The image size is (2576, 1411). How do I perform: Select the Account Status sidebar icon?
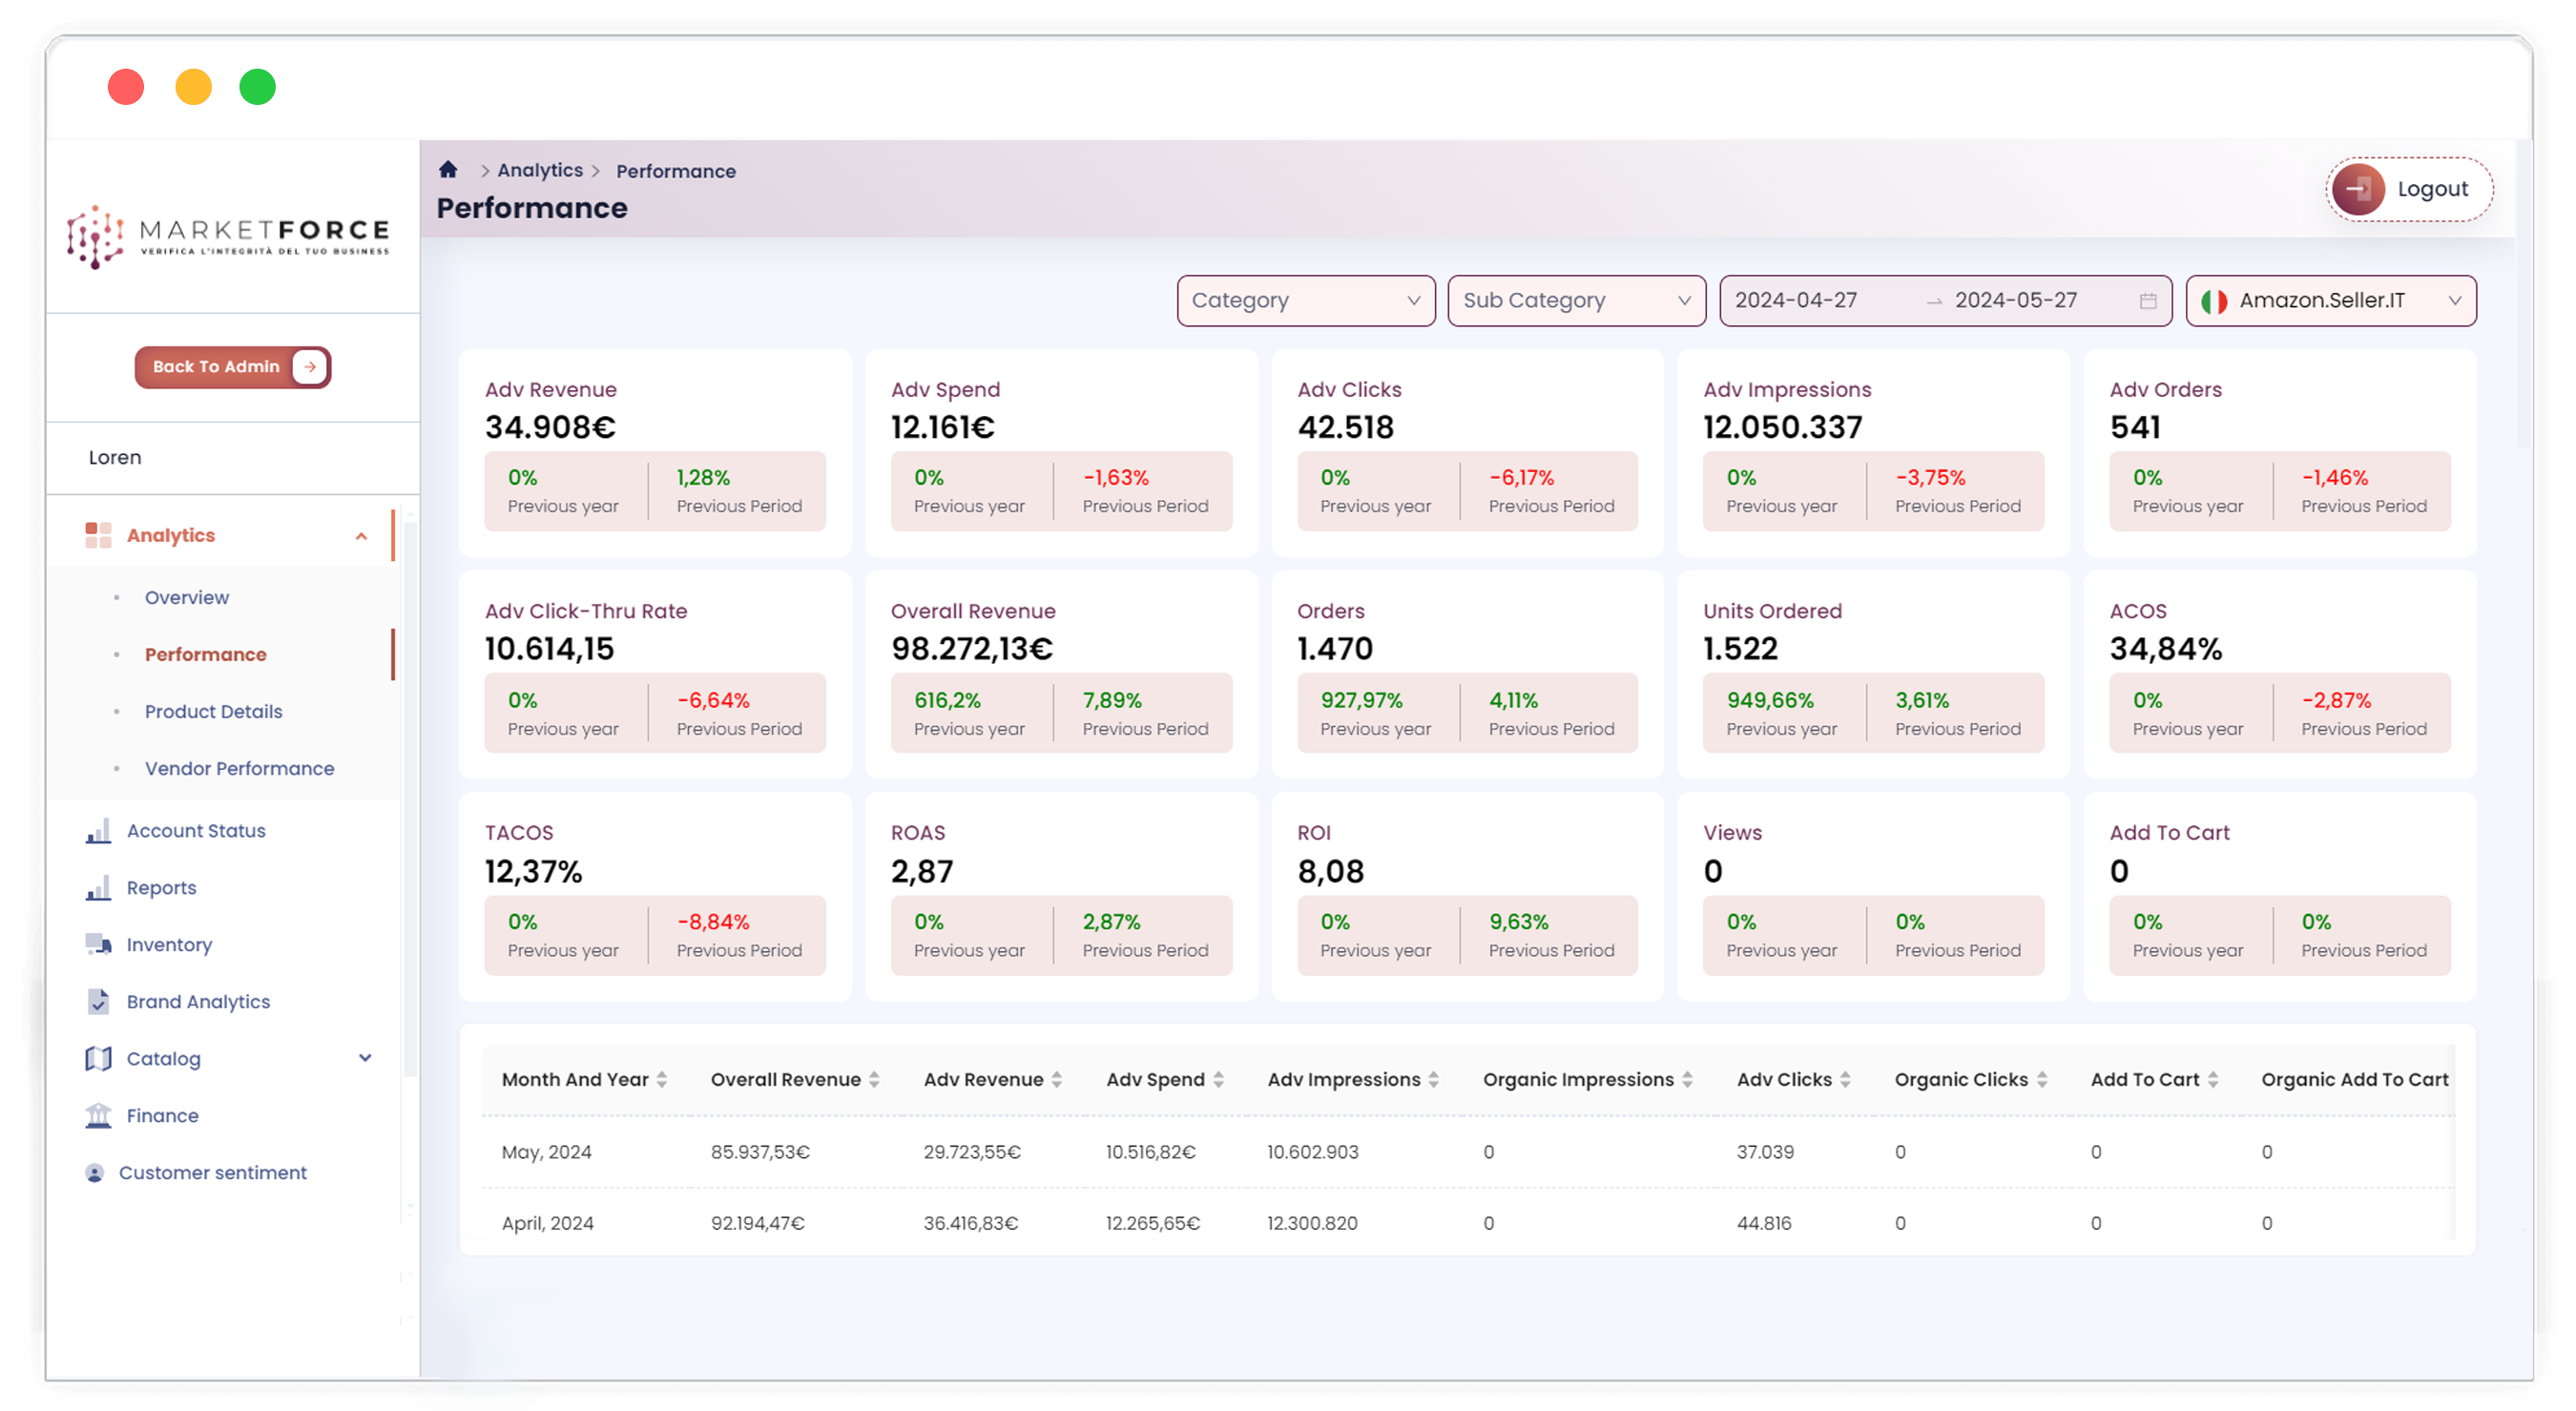[x=98, y=830]
